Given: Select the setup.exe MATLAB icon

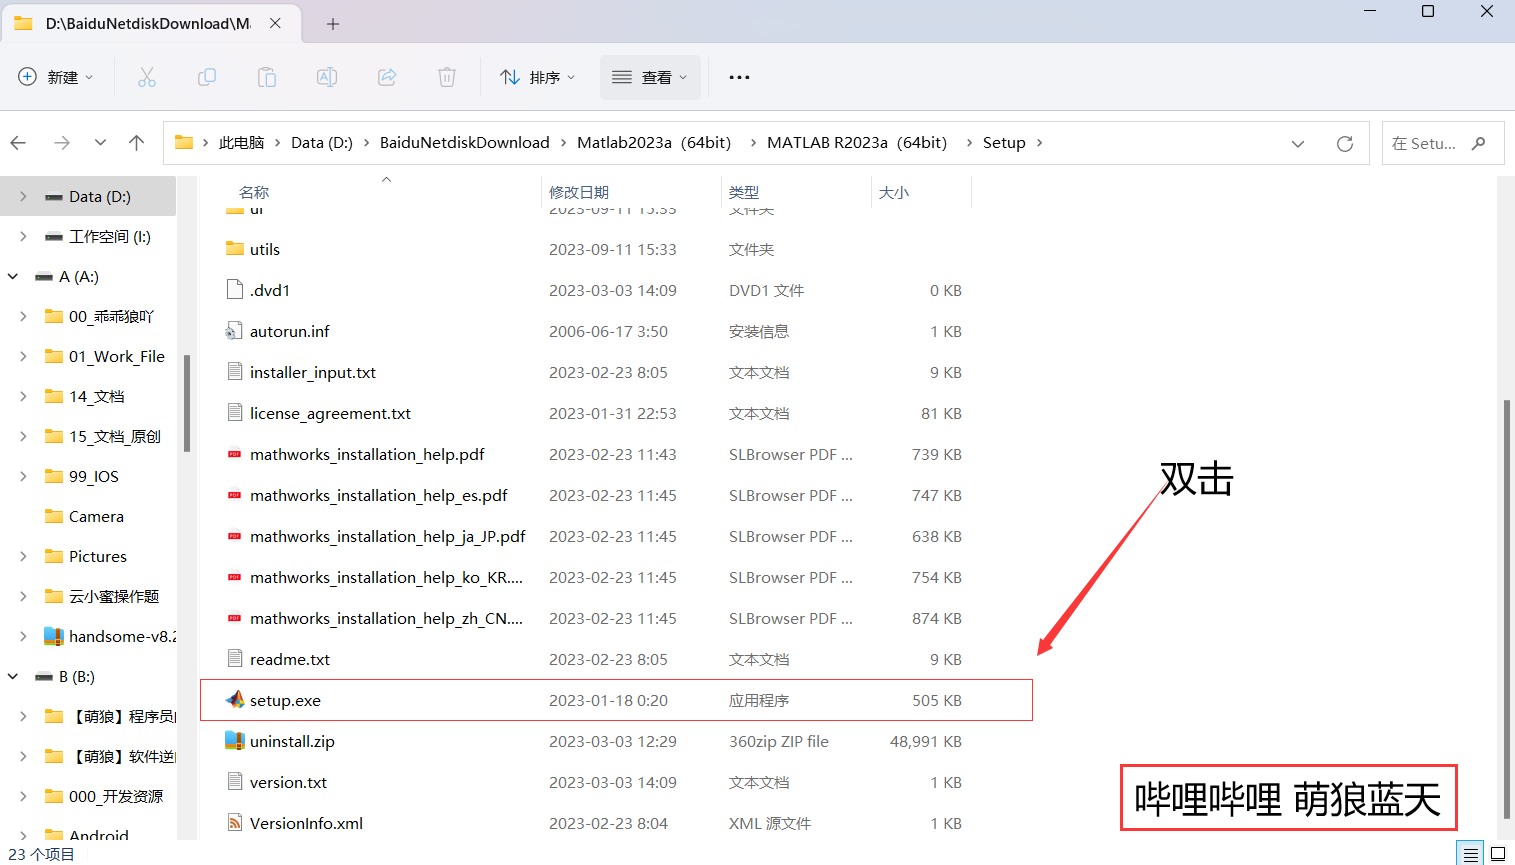Looking at the screenshot, I should coord(235,700).
